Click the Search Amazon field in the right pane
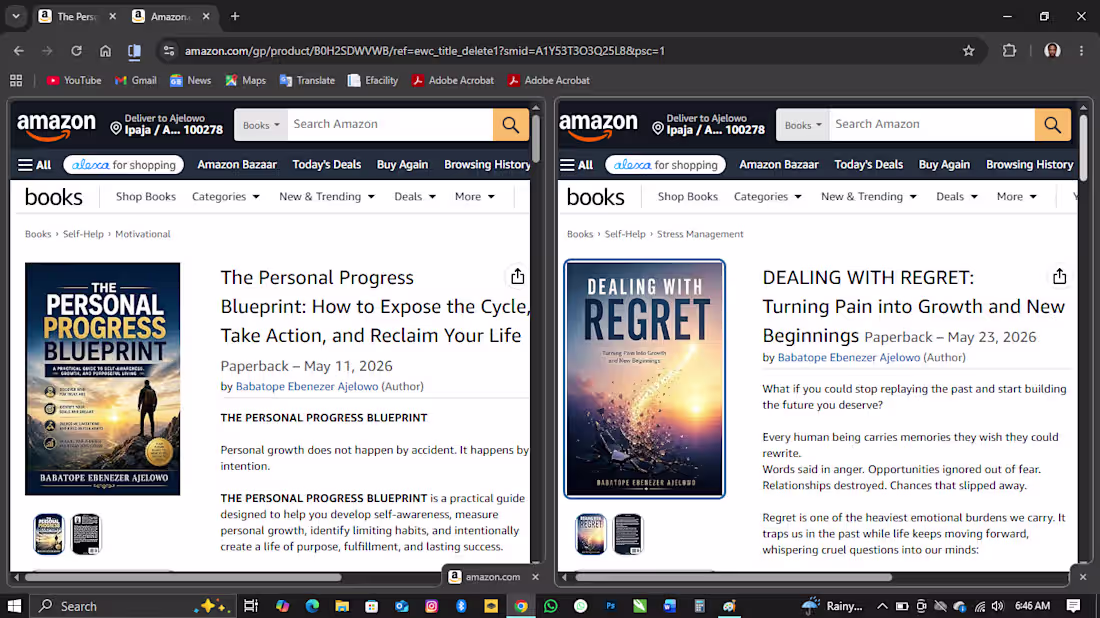 pos(932,125)
